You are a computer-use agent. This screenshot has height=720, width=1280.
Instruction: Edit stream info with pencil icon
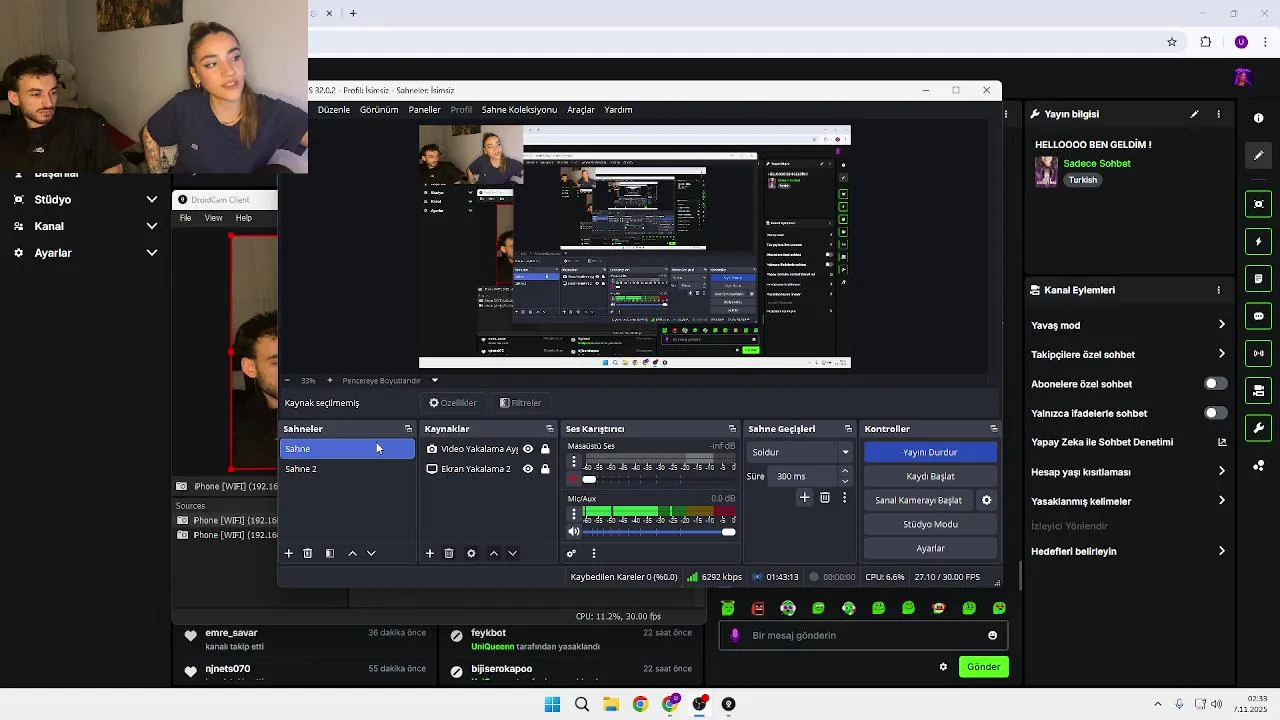[1194, 114]
